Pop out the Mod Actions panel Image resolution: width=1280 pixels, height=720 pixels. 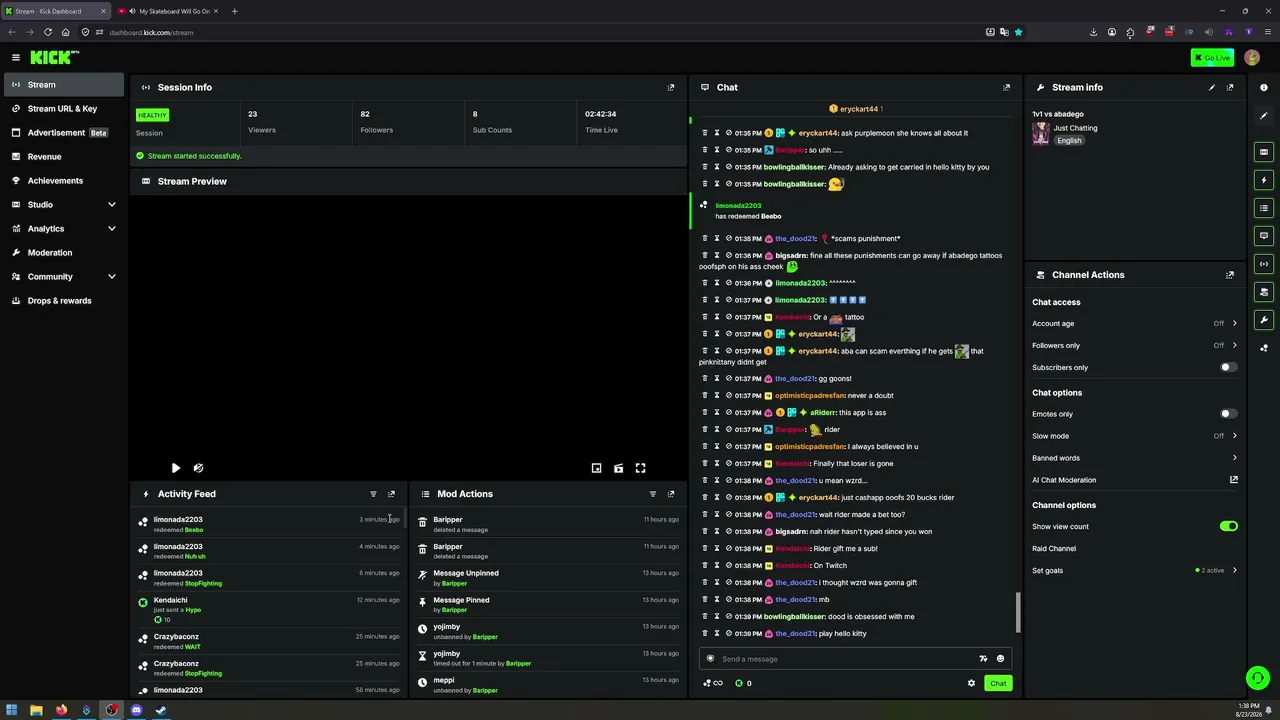(671, 494)
